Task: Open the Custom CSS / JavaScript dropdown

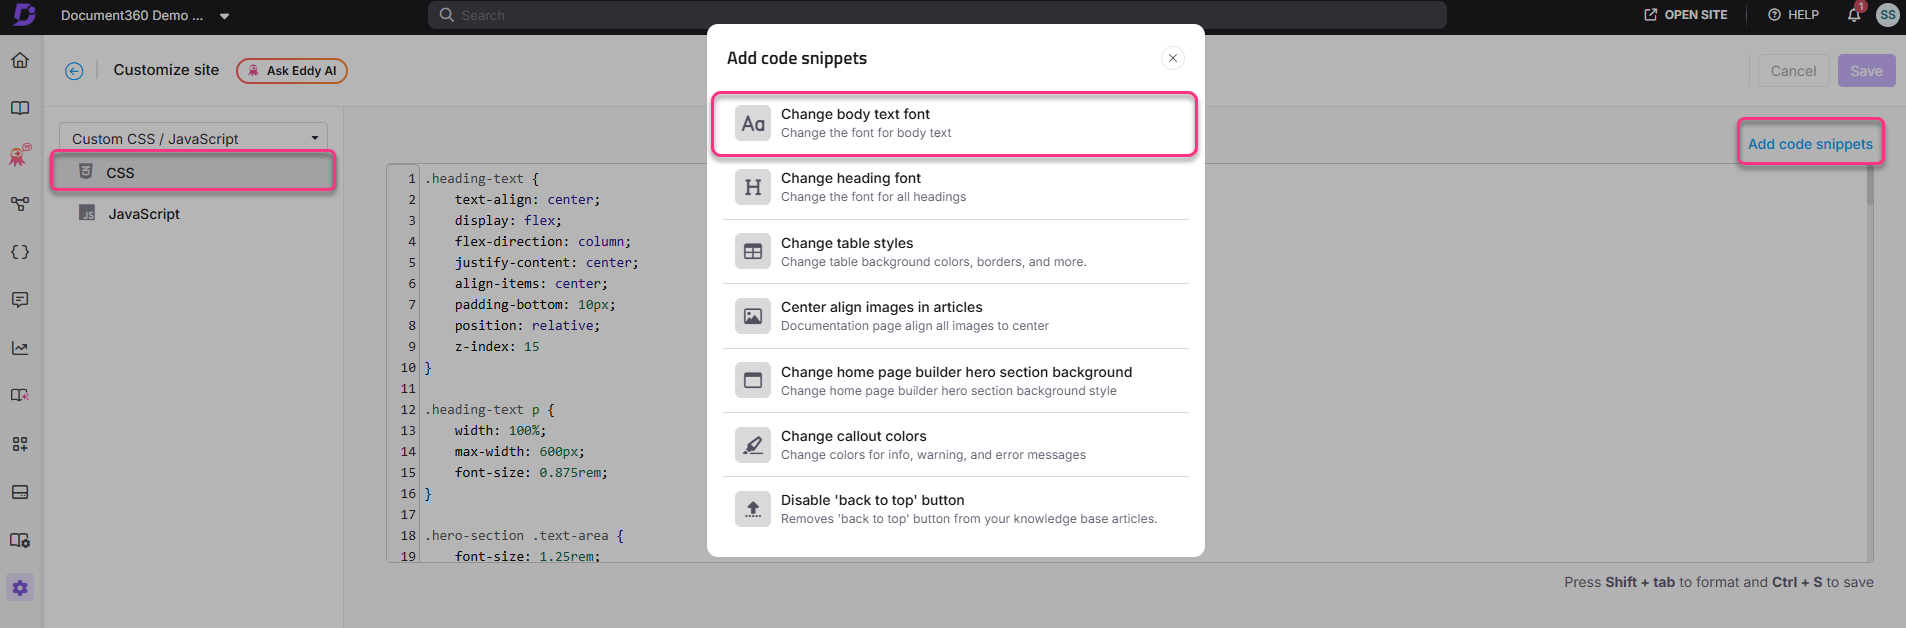Action: click(193, 137)
